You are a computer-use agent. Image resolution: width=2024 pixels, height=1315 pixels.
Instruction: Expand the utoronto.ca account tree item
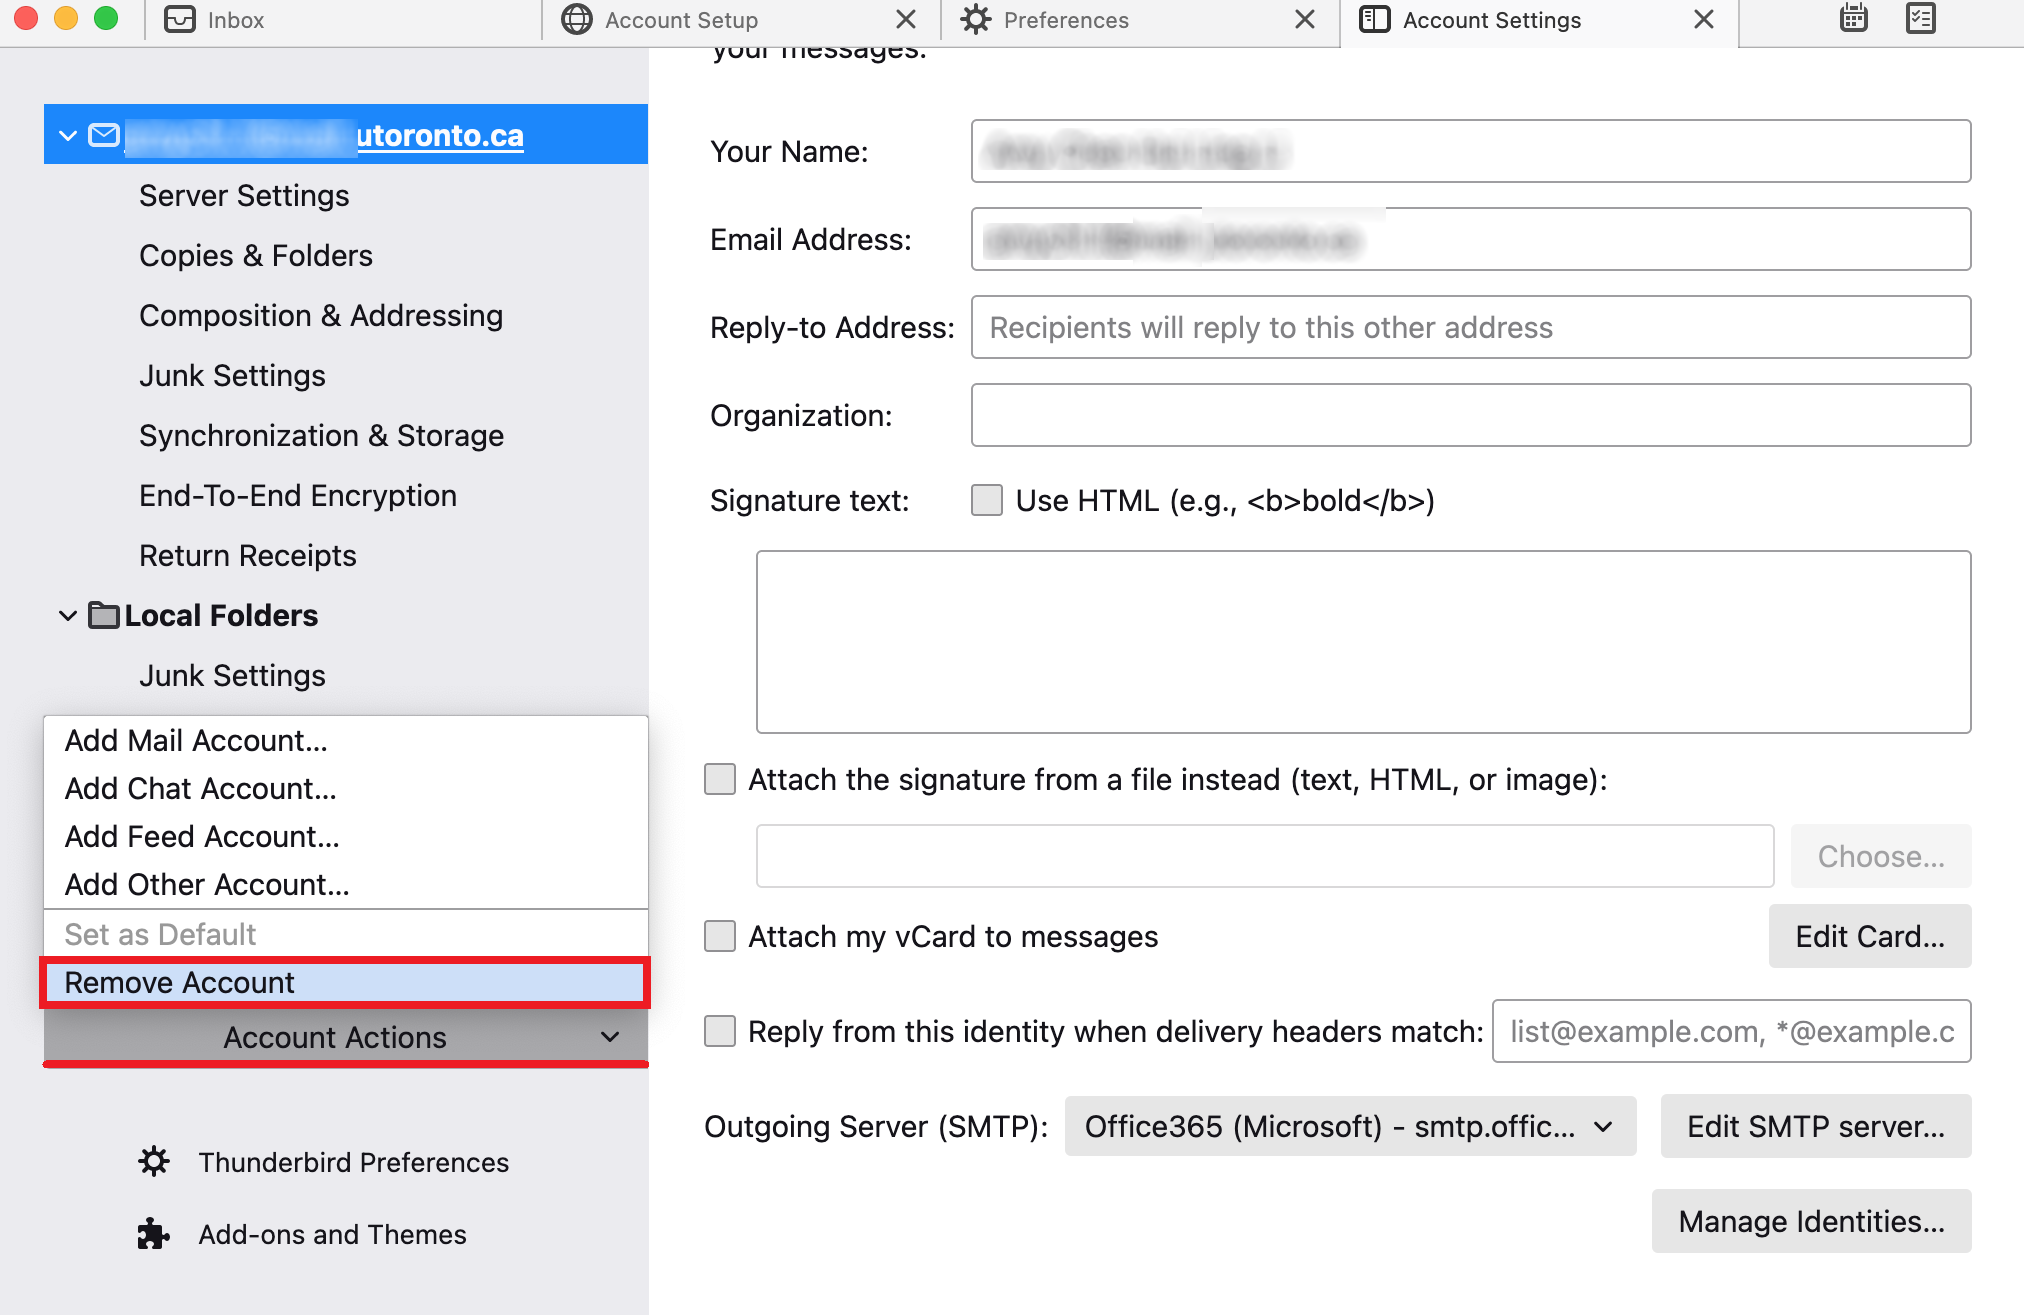click(69, 133)
